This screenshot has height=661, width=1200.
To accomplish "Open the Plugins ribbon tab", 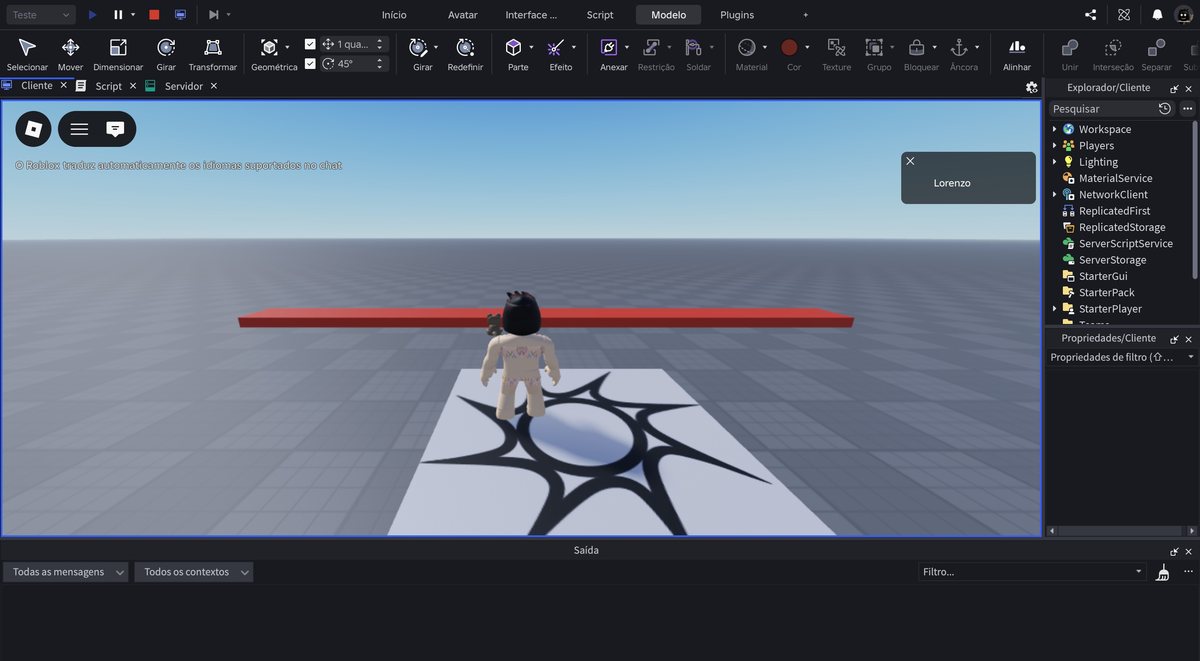I will (x=737, y=15).
